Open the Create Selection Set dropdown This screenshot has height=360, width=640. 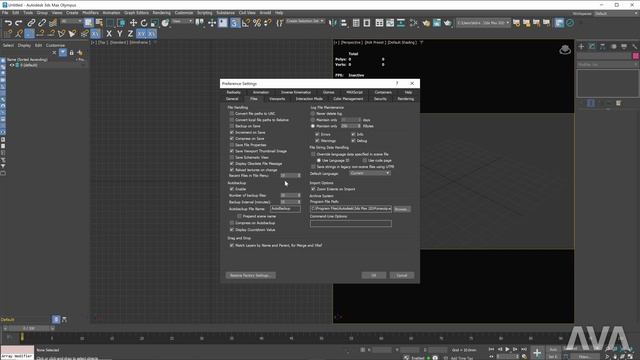click(305, 21)
